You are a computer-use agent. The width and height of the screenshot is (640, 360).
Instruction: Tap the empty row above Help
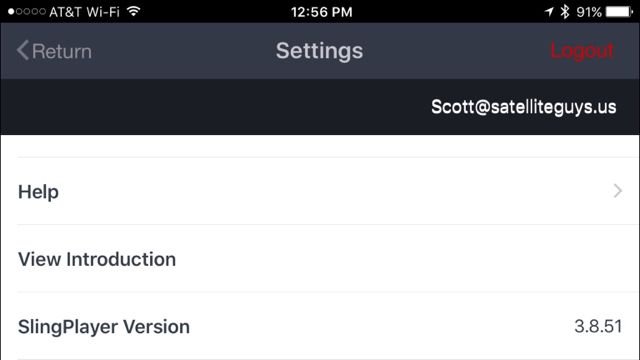click(x=320, y=146)
